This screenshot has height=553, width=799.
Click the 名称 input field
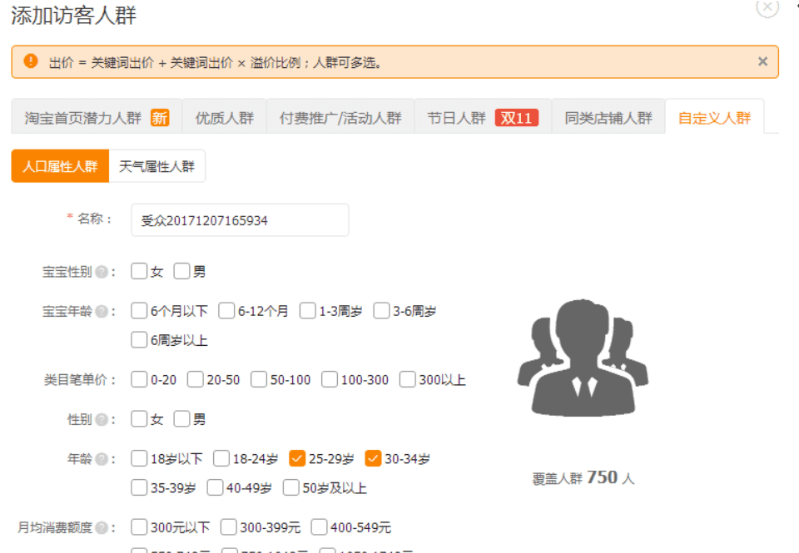tap(240, 220)
